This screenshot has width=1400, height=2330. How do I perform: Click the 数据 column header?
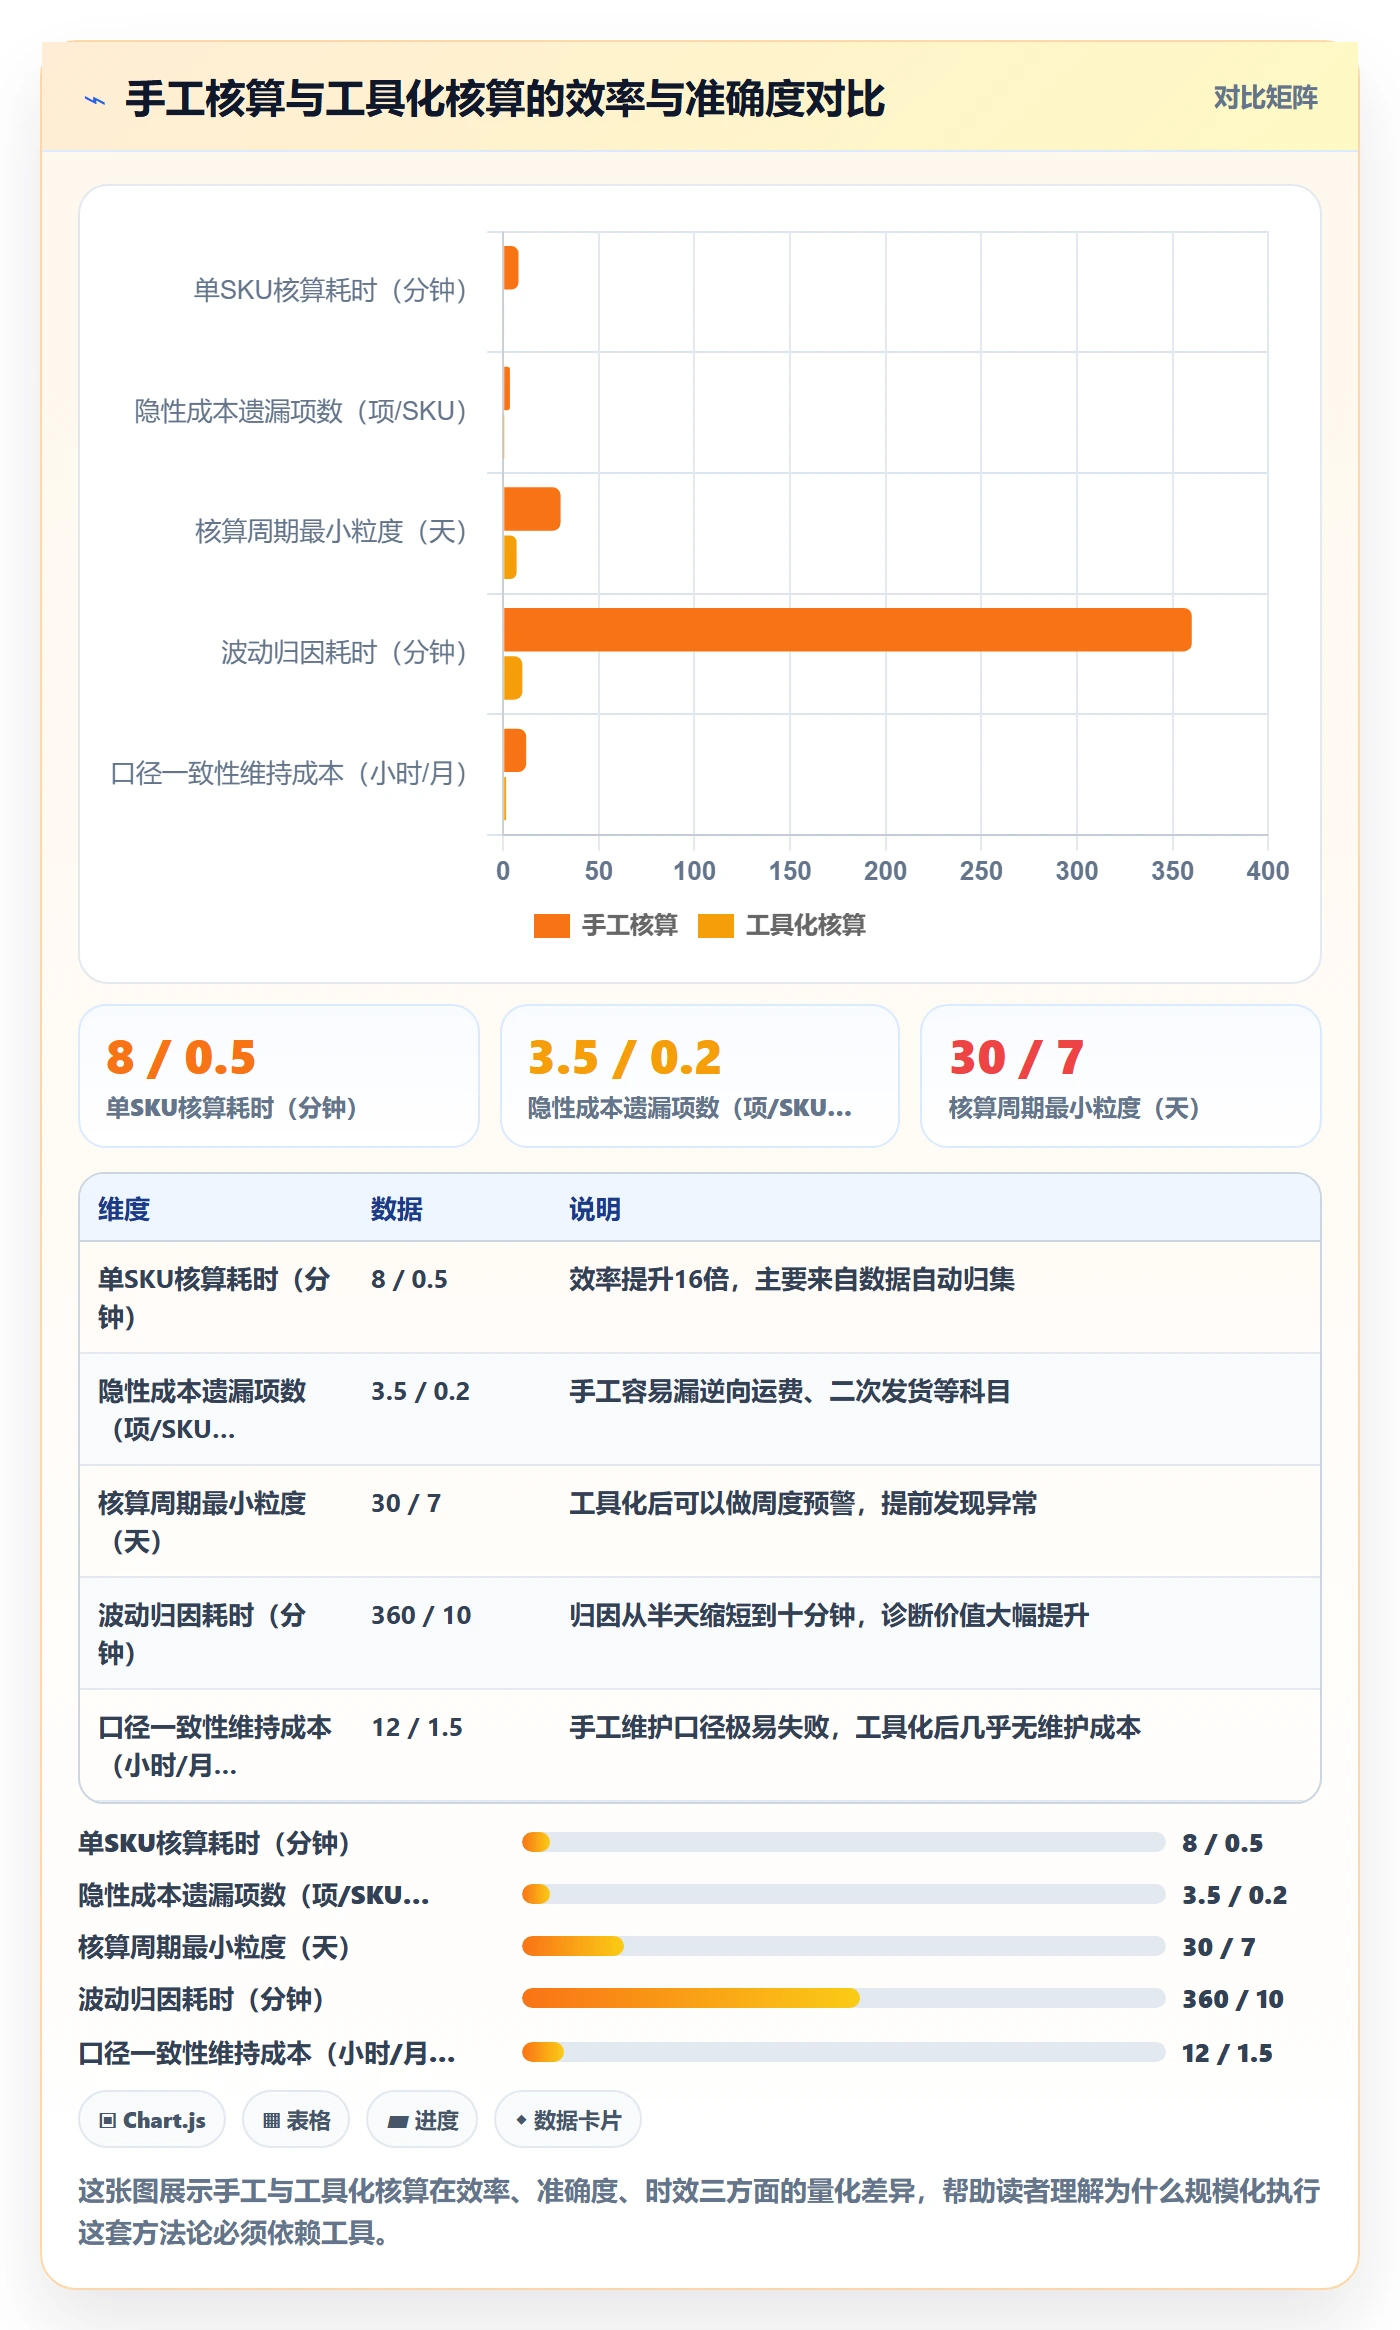click(397, 1209)
